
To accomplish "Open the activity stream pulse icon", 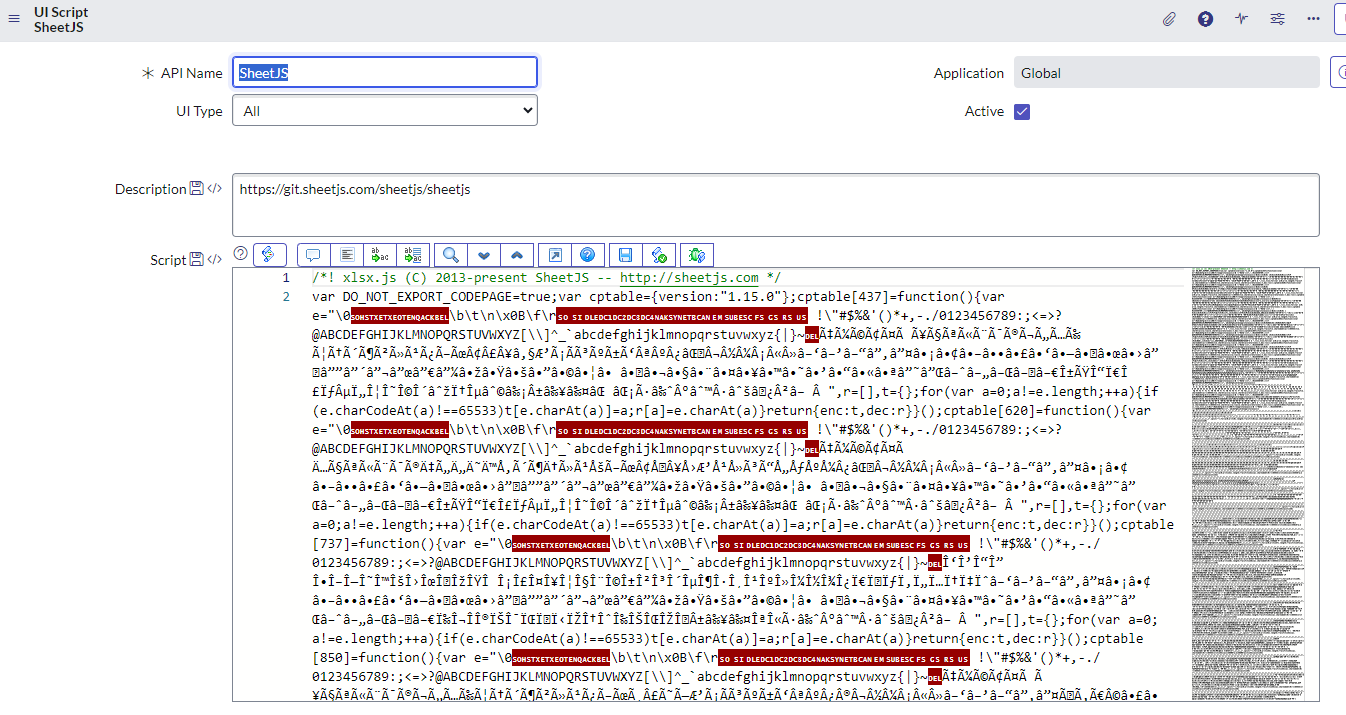I will [1242, 19].
